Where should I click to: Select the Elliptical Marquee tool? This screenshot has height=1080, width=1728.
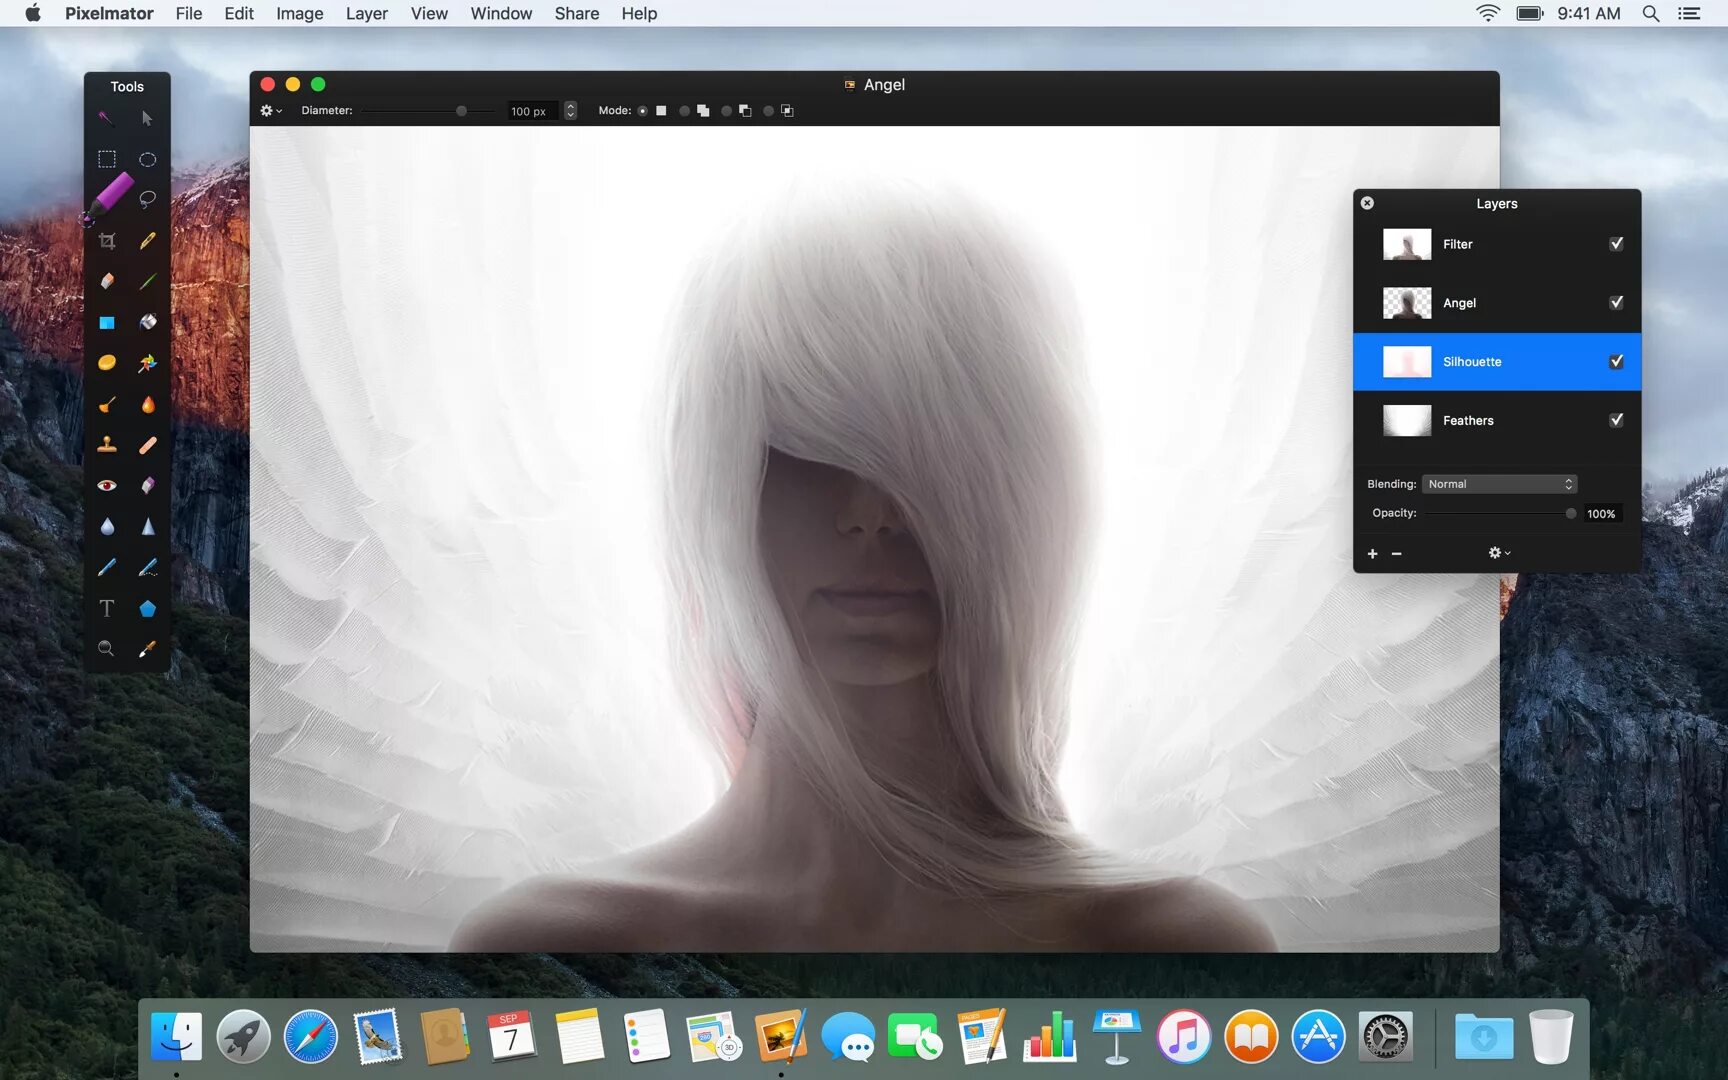(147, 159)
